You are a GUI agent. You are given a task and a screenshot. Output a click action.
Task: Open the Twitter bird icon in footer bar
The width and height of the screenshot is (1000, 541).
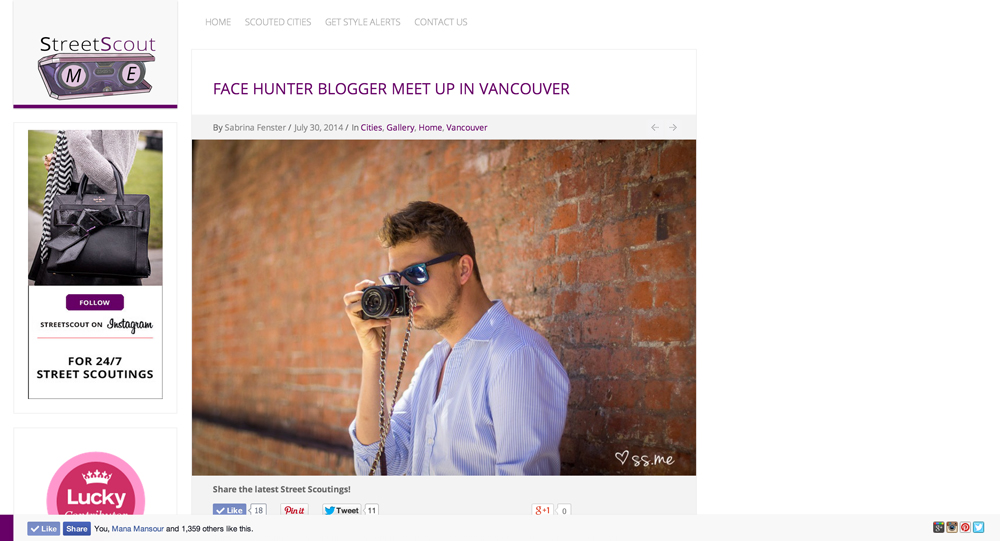coord(978,527)
